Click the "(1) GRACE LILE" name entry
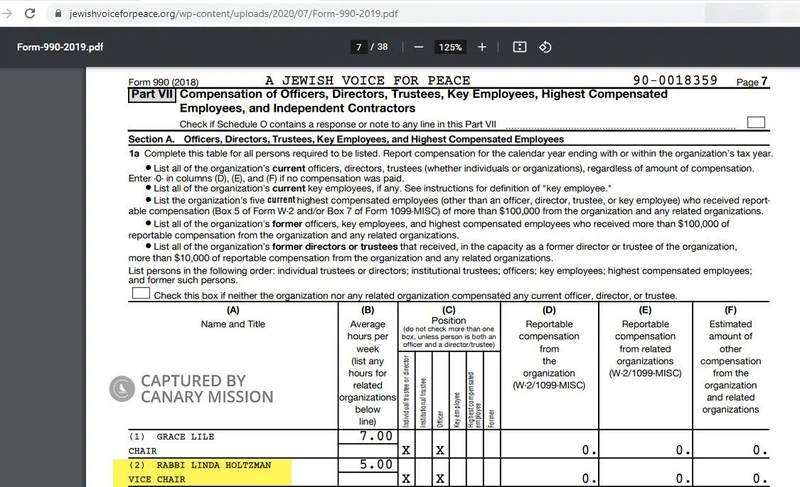 171,437
